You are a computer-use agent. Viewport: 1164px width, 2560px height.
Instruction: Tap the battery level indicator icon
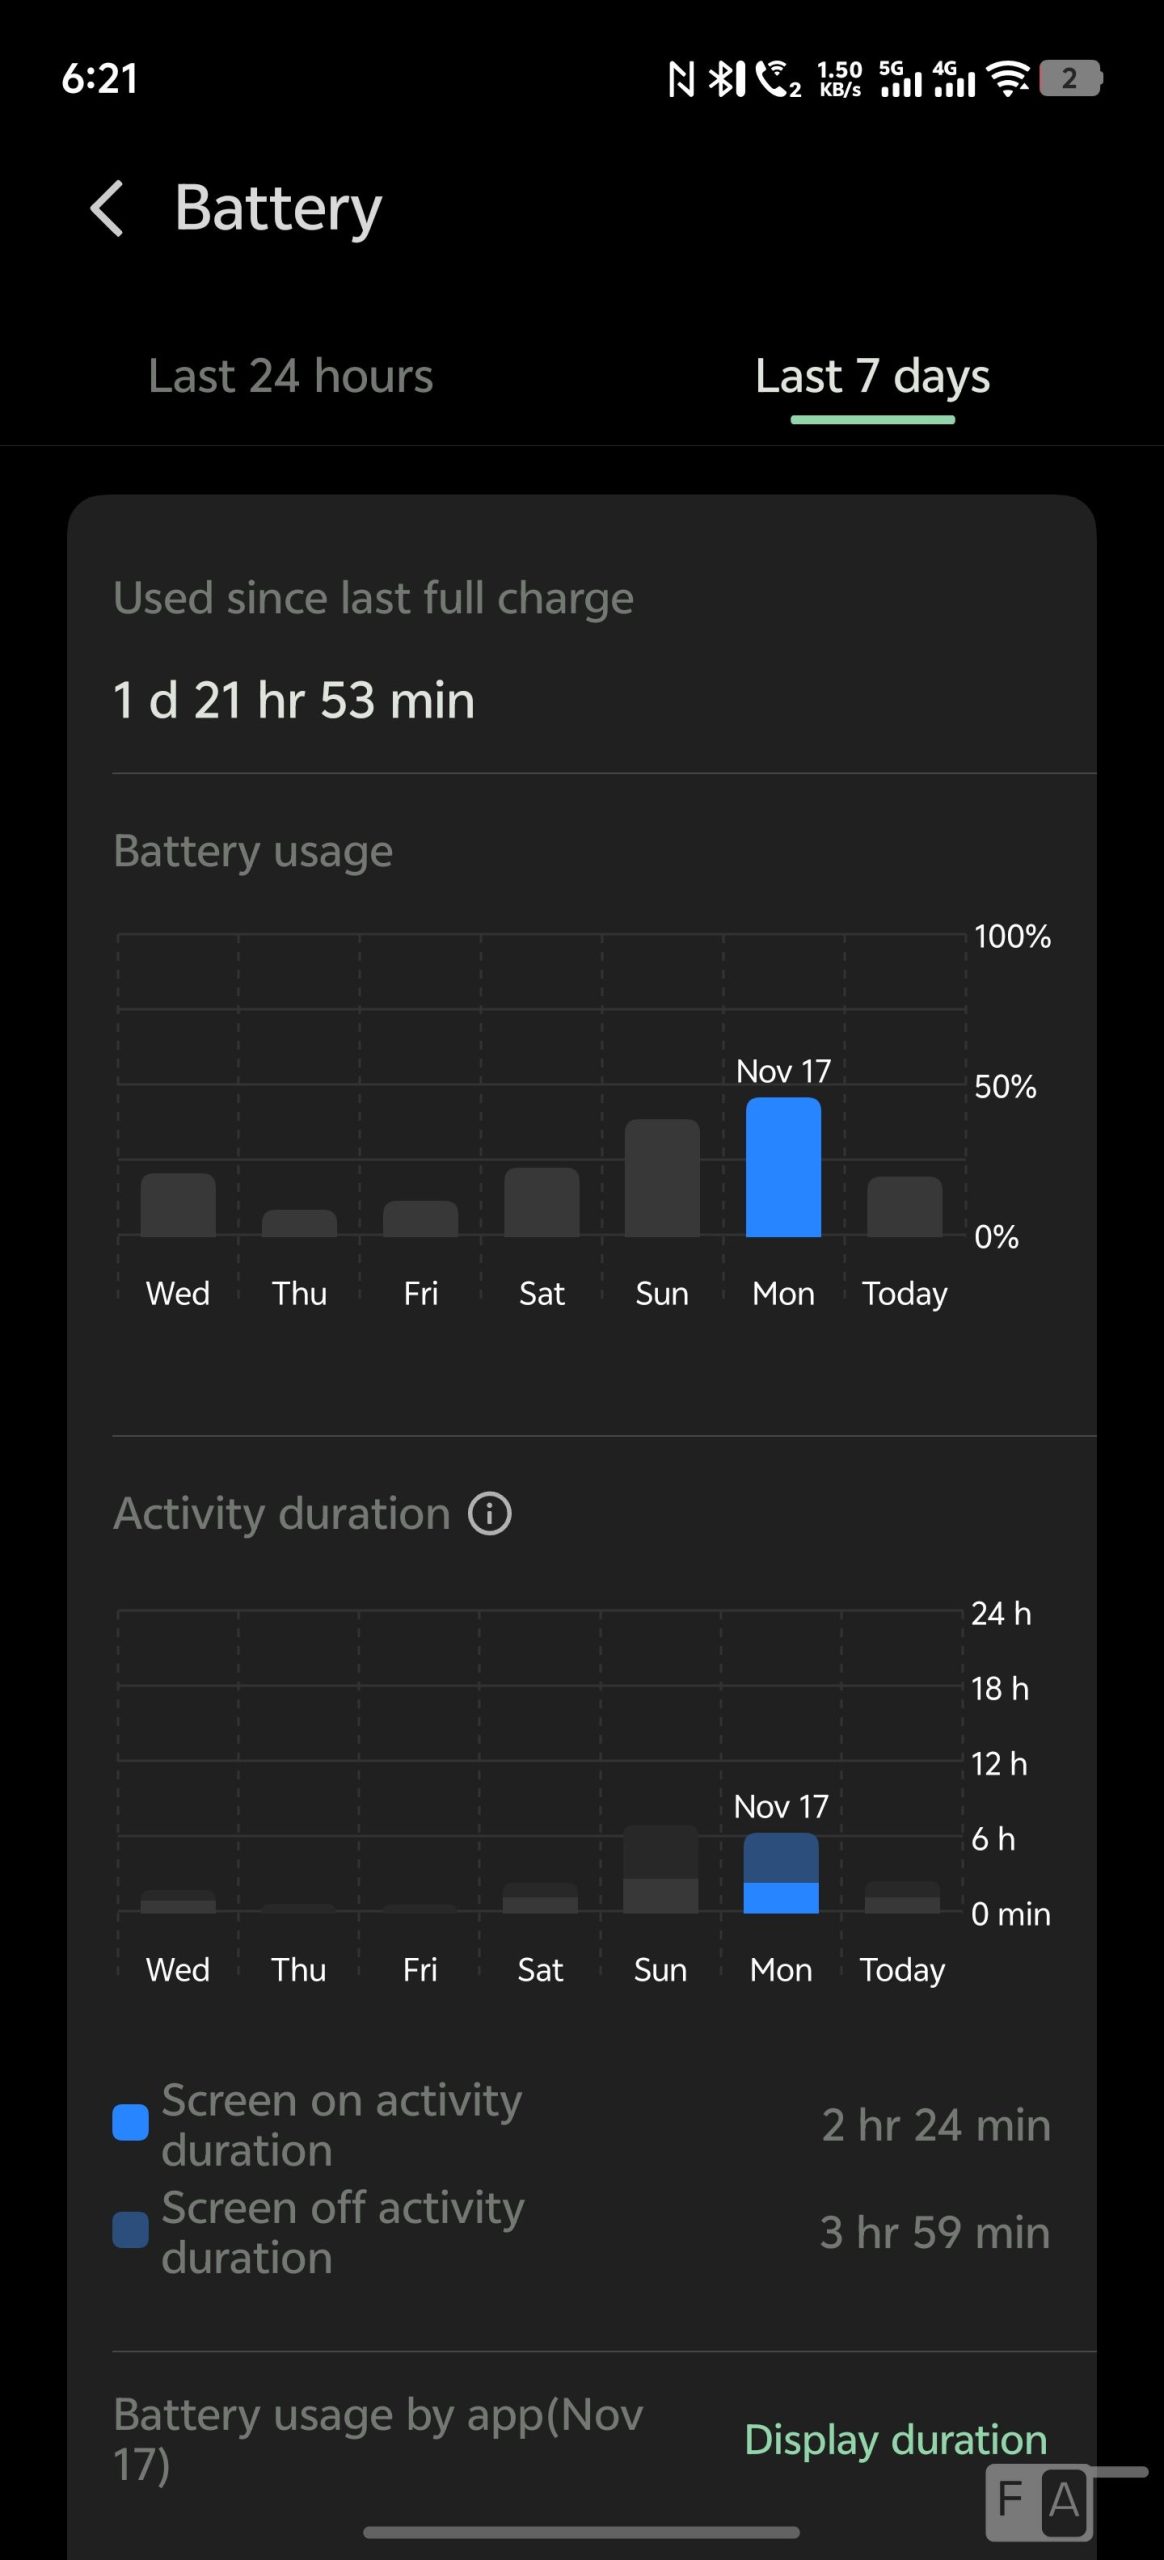tap(1070, 78)
